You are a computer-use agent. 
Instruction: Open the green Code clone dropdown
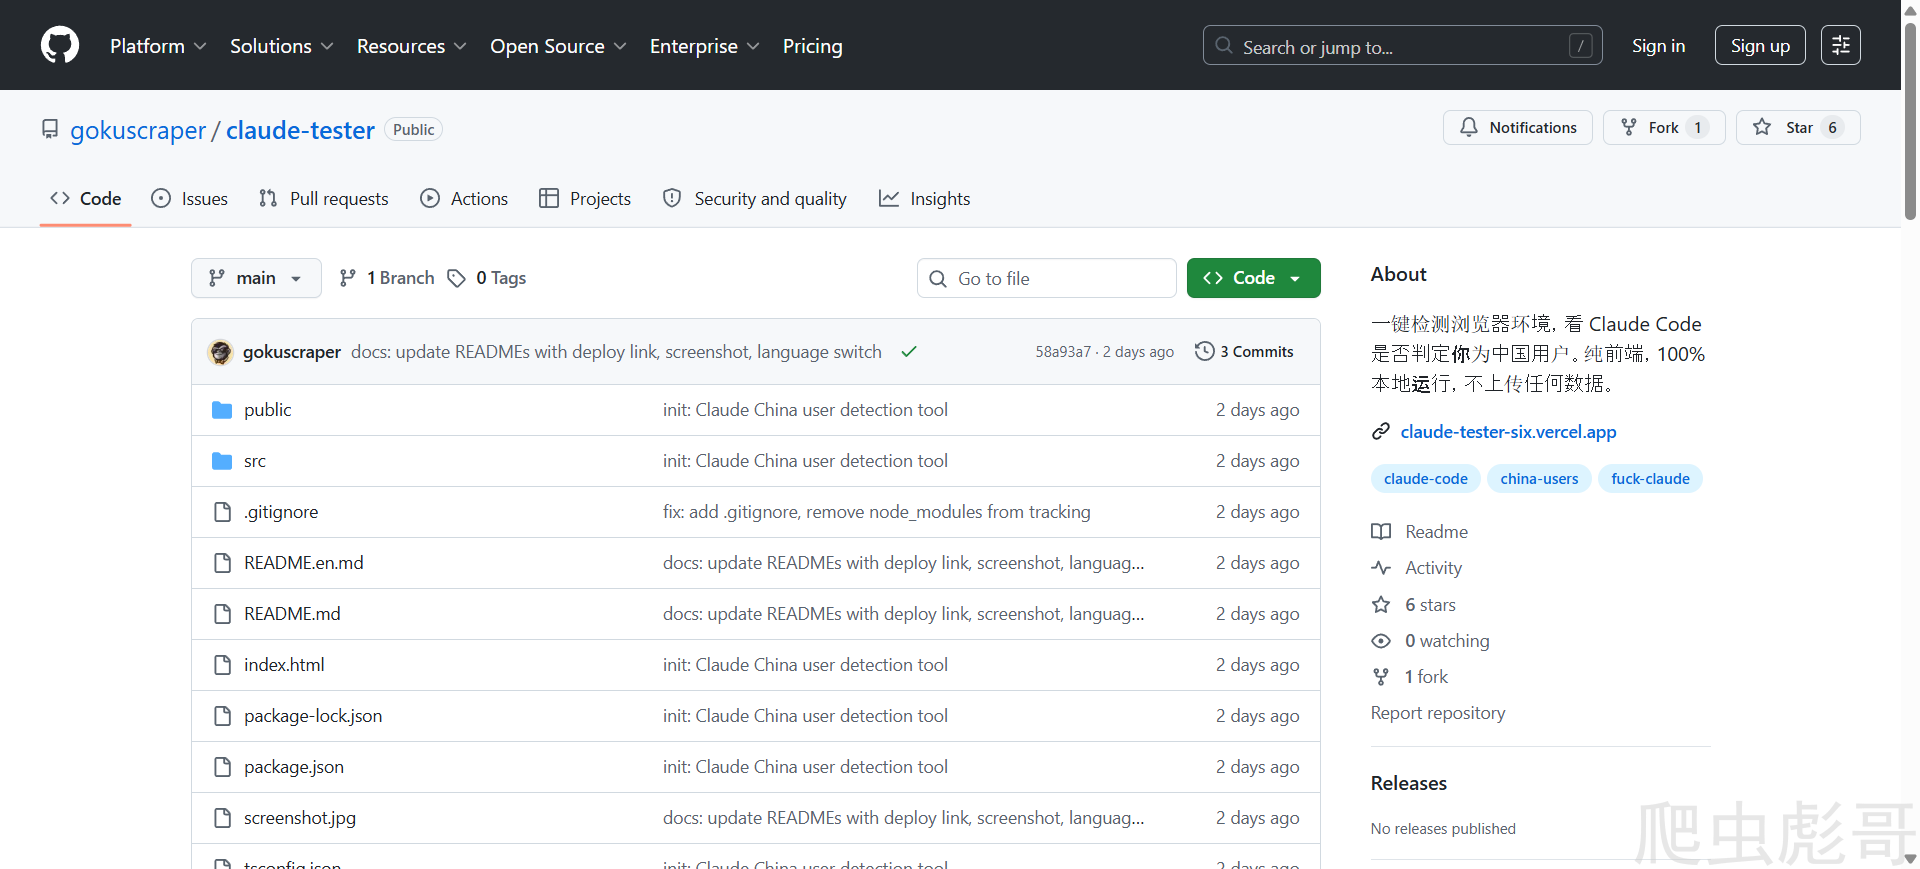coord(1254,278)
